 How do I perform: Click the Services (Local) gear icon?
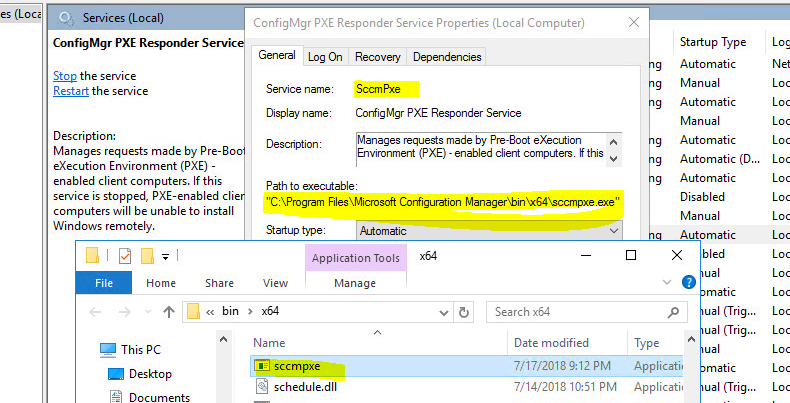(x=66, y=19)
